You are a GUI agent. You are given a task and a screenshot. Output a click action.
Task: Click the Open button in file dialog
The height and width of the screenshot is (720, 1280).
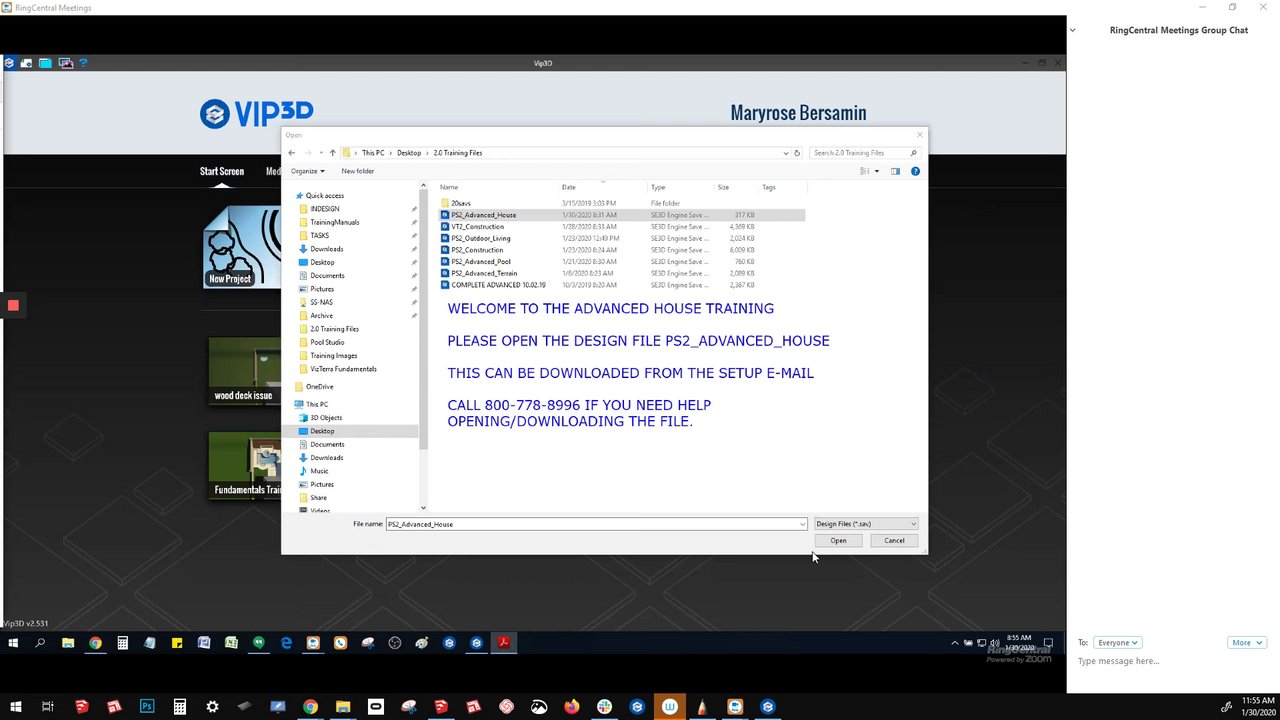[838, 541]
